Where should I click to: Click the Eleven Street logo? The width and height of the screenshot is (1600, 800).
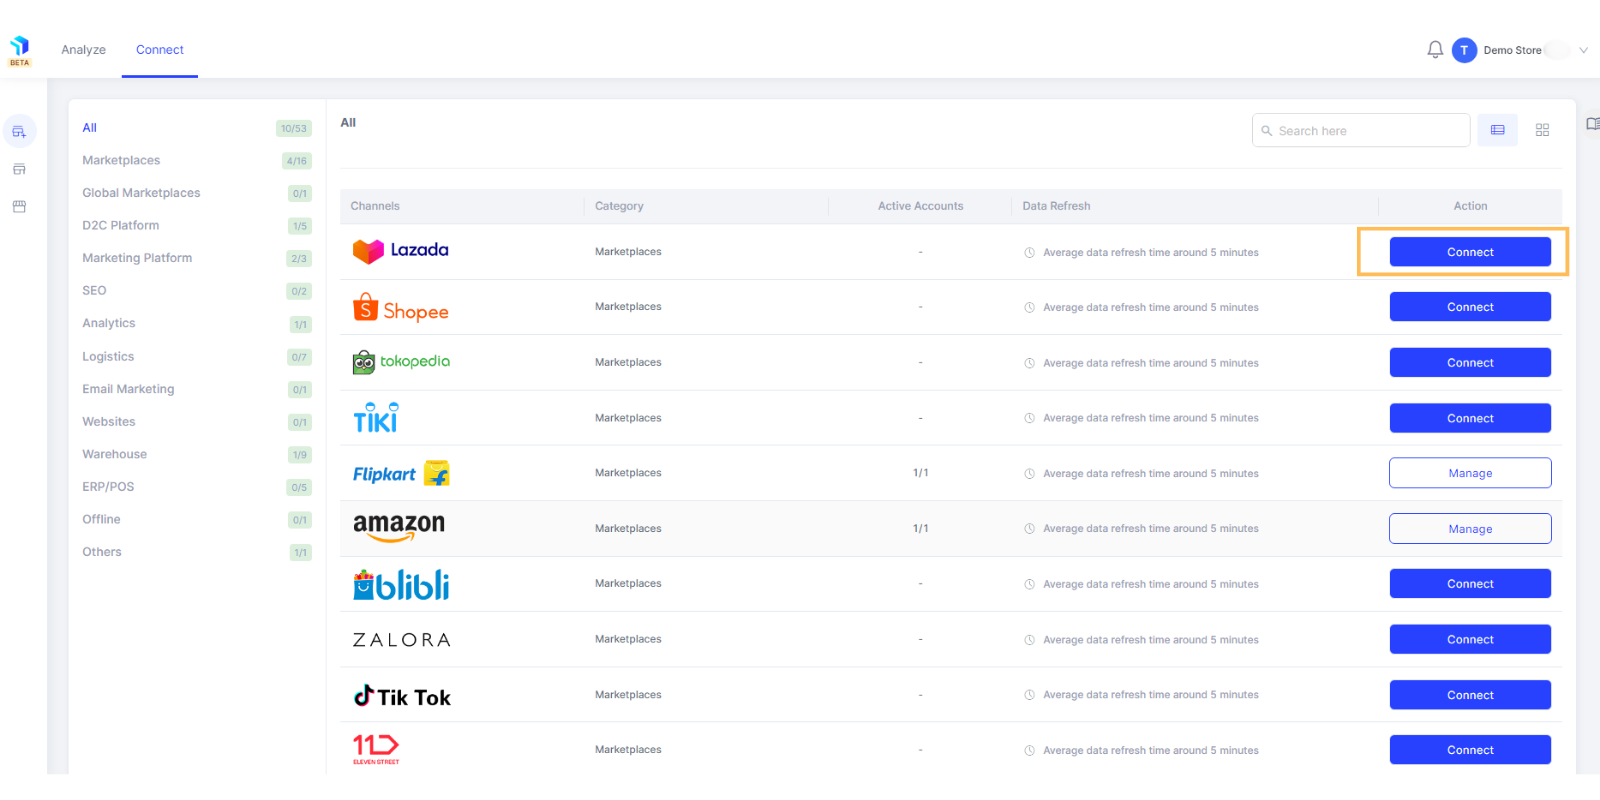coord(376,749)
